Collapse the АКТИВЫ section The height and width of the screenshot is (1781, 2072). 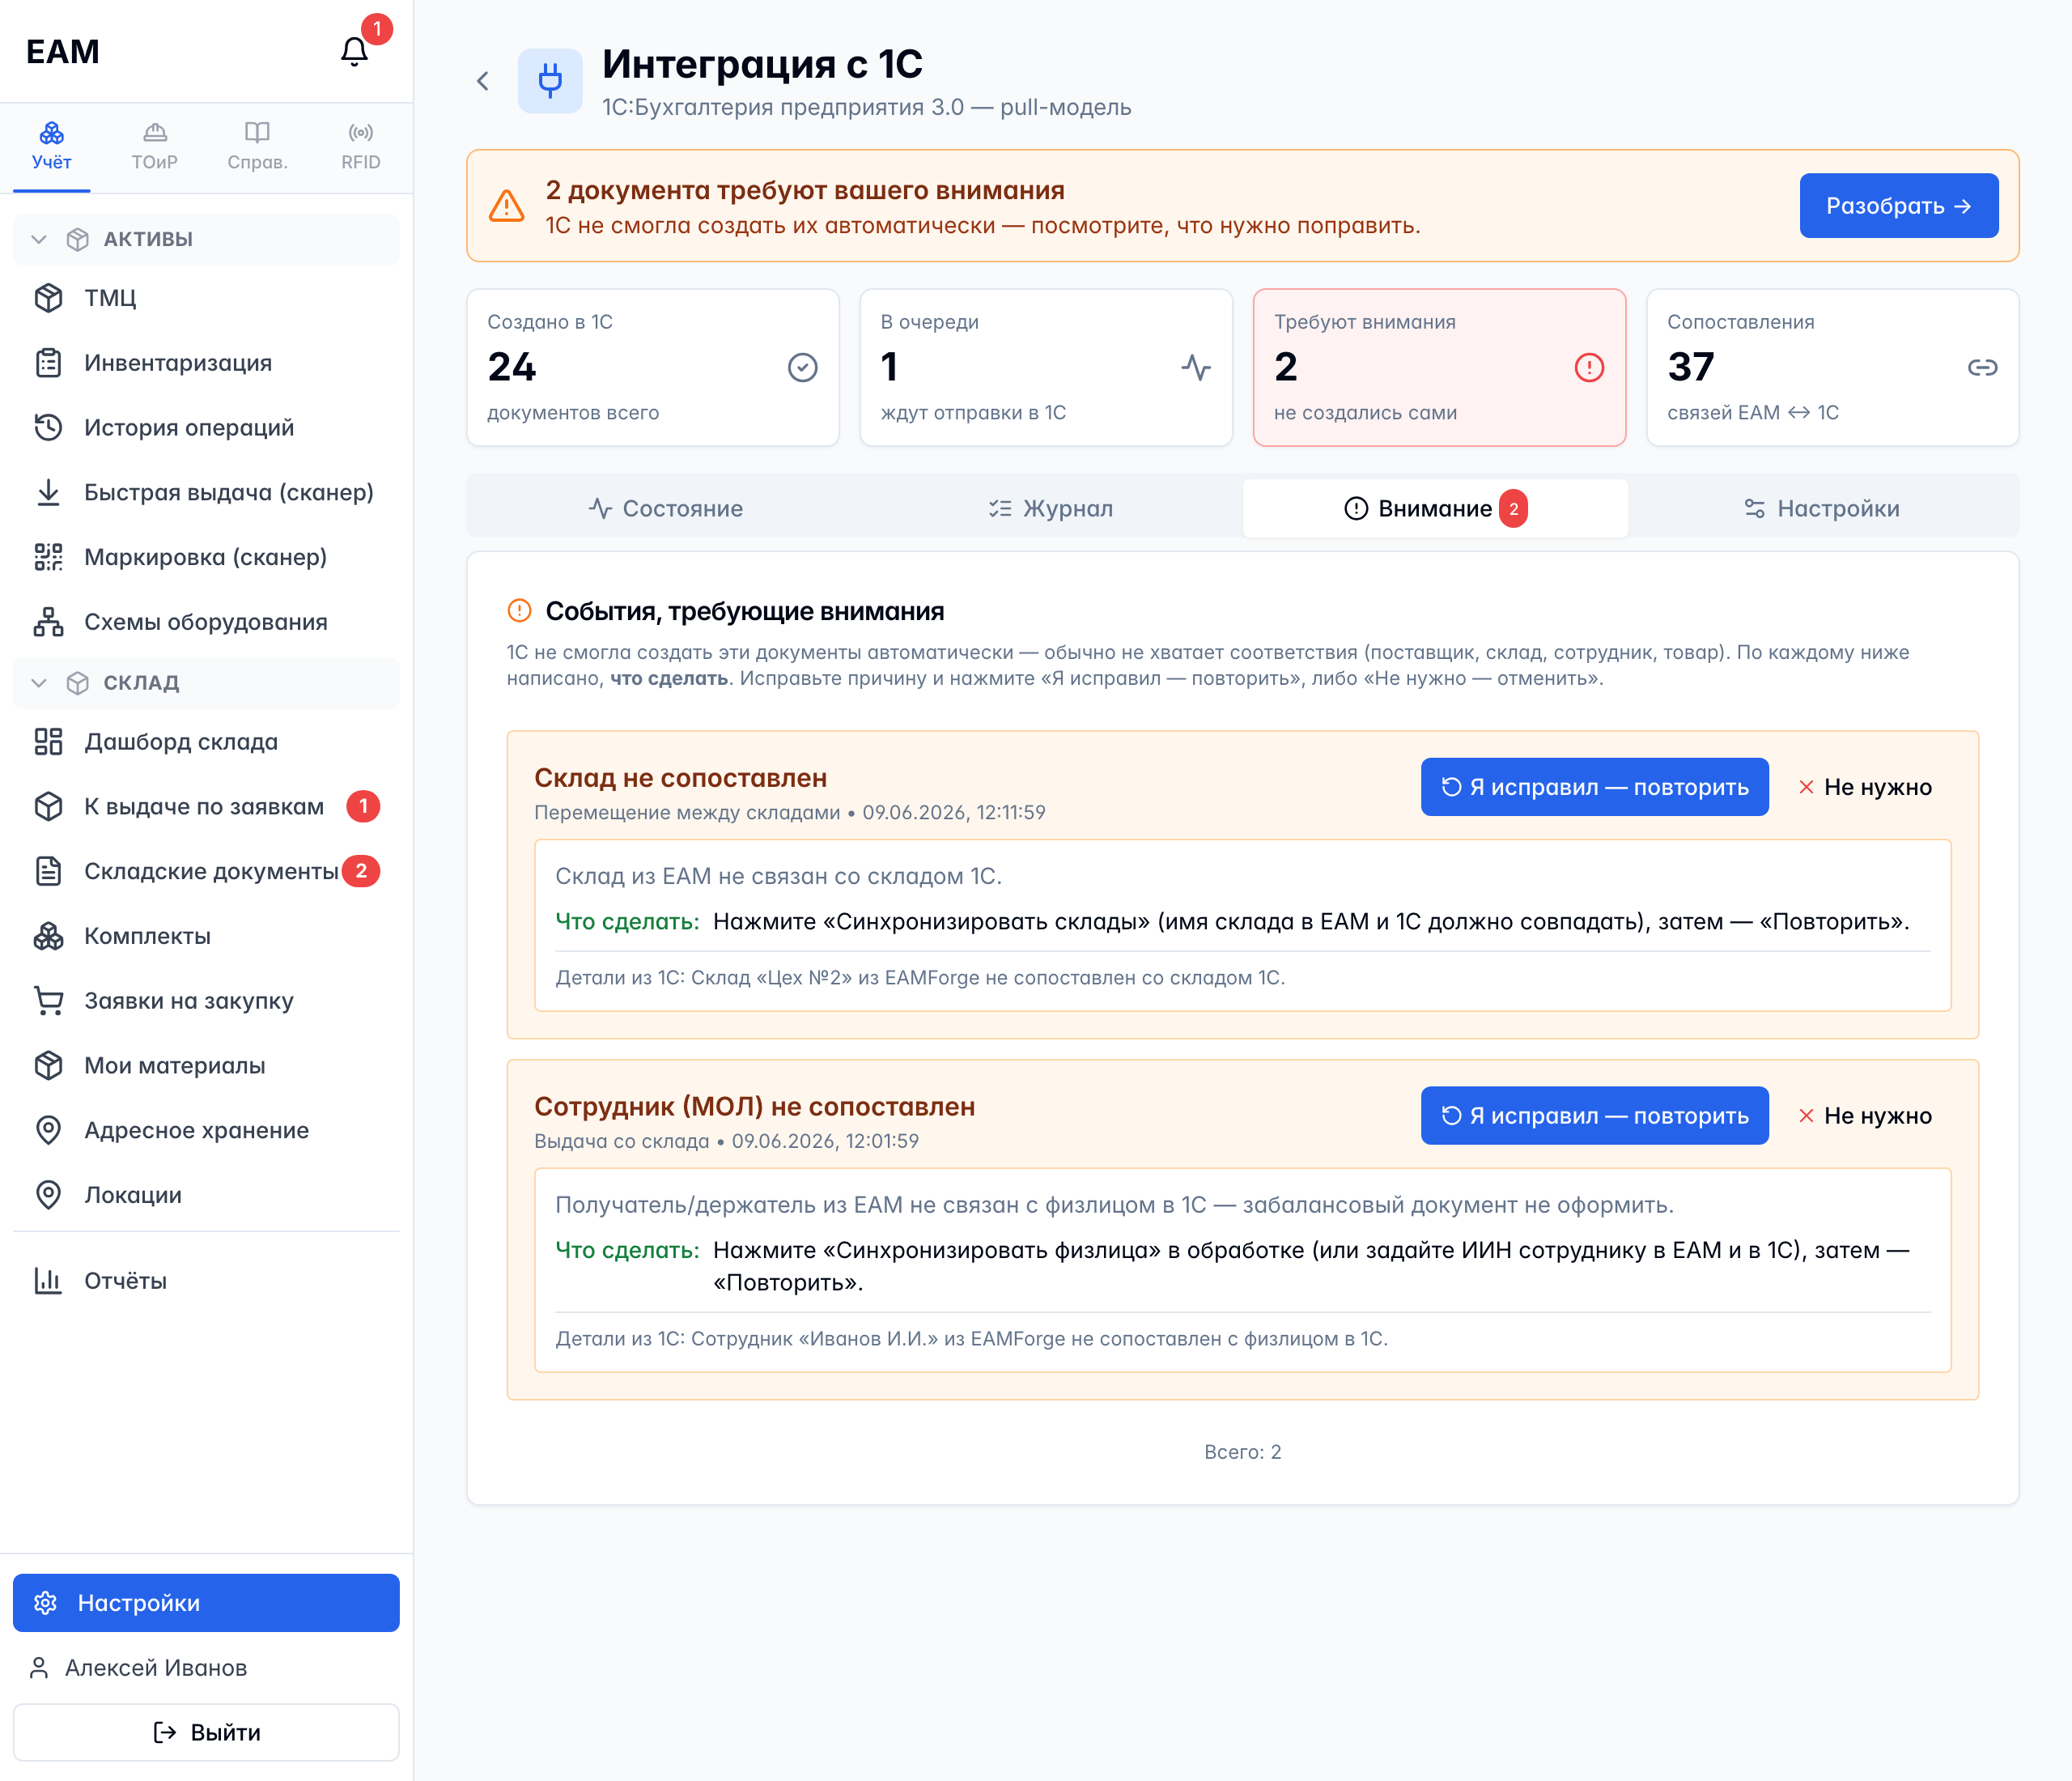tap(206, 239)
